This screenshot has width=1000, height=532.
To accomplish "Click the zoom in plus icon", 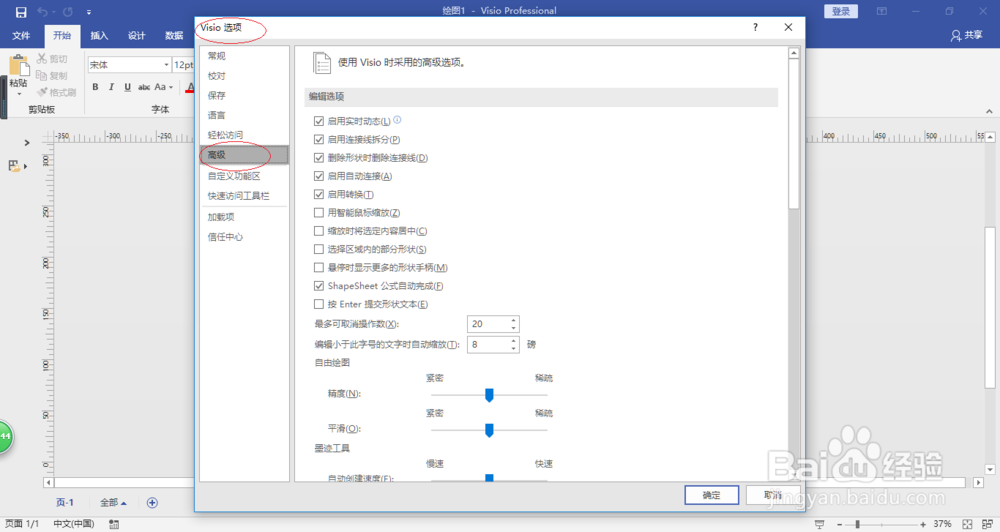I will 923,524.
